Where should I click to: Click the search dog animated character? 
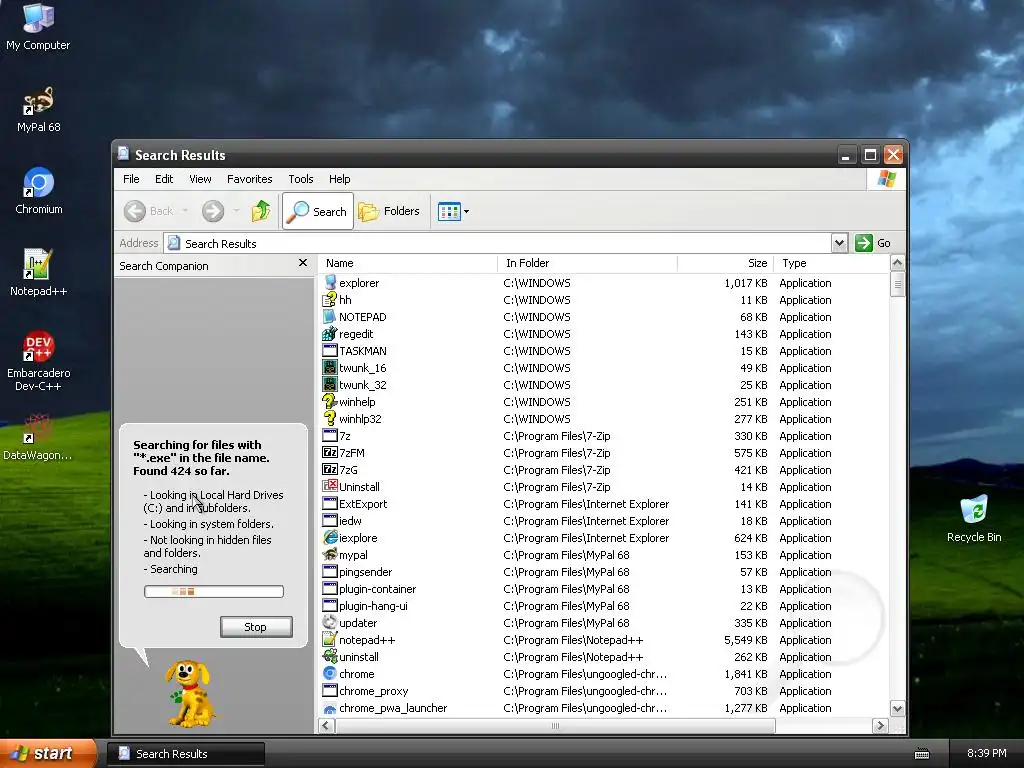coord(189,693)
